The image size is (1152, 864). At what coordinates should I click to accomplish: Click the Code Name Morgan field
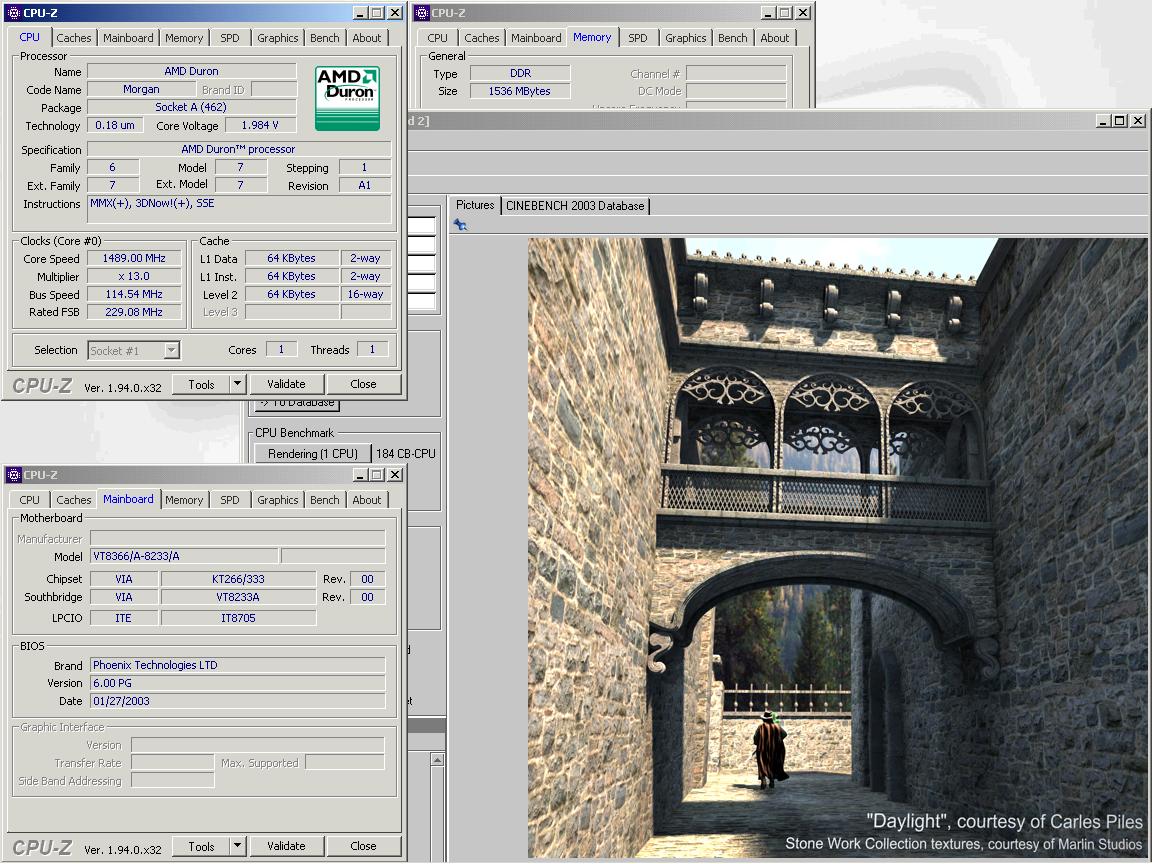pyautogui.click(x=141, y=89)
